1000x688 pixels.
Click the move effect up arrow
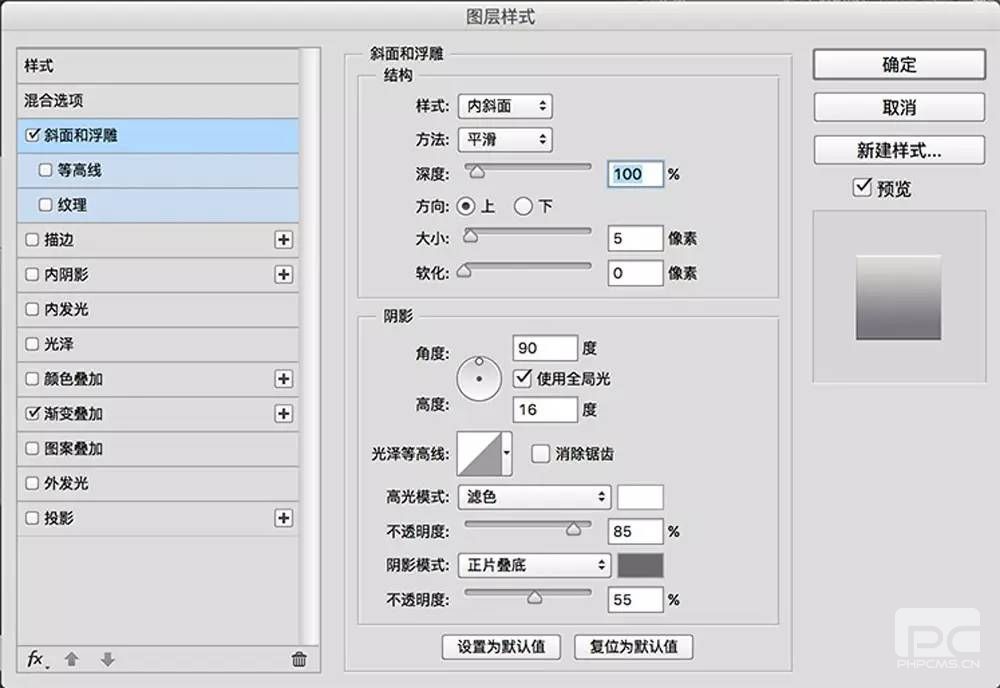pyautogui.click(x=71, y=659)
